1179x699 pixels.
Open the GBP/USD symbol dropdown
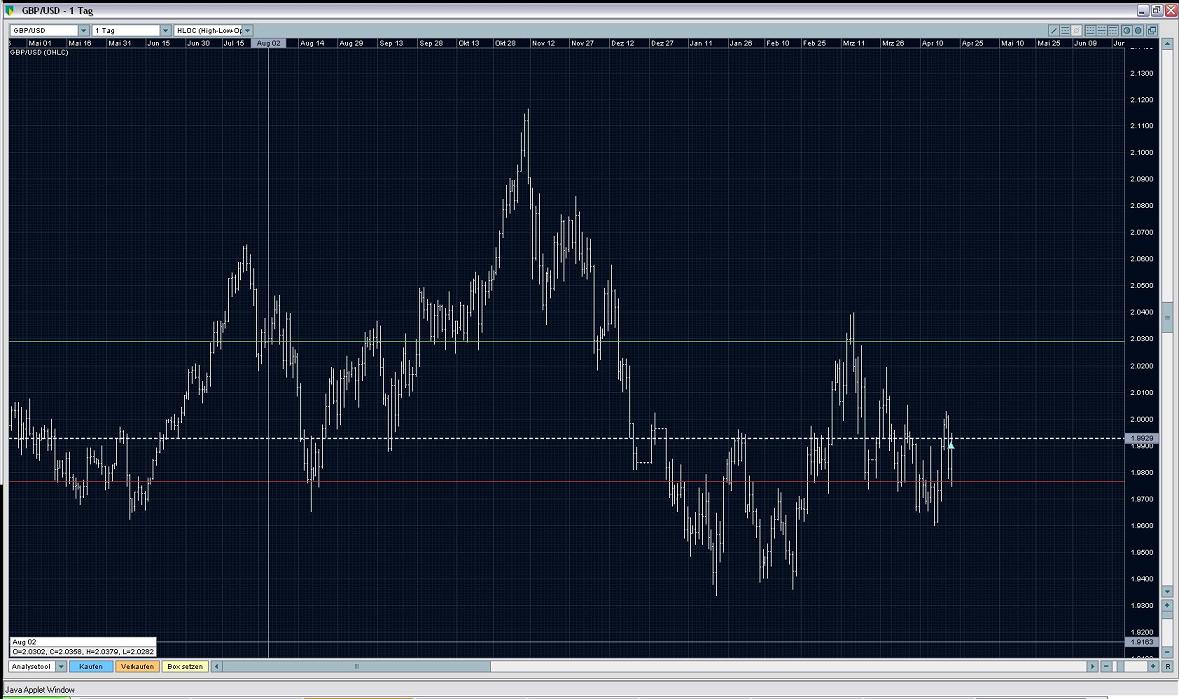coord(49,30)
